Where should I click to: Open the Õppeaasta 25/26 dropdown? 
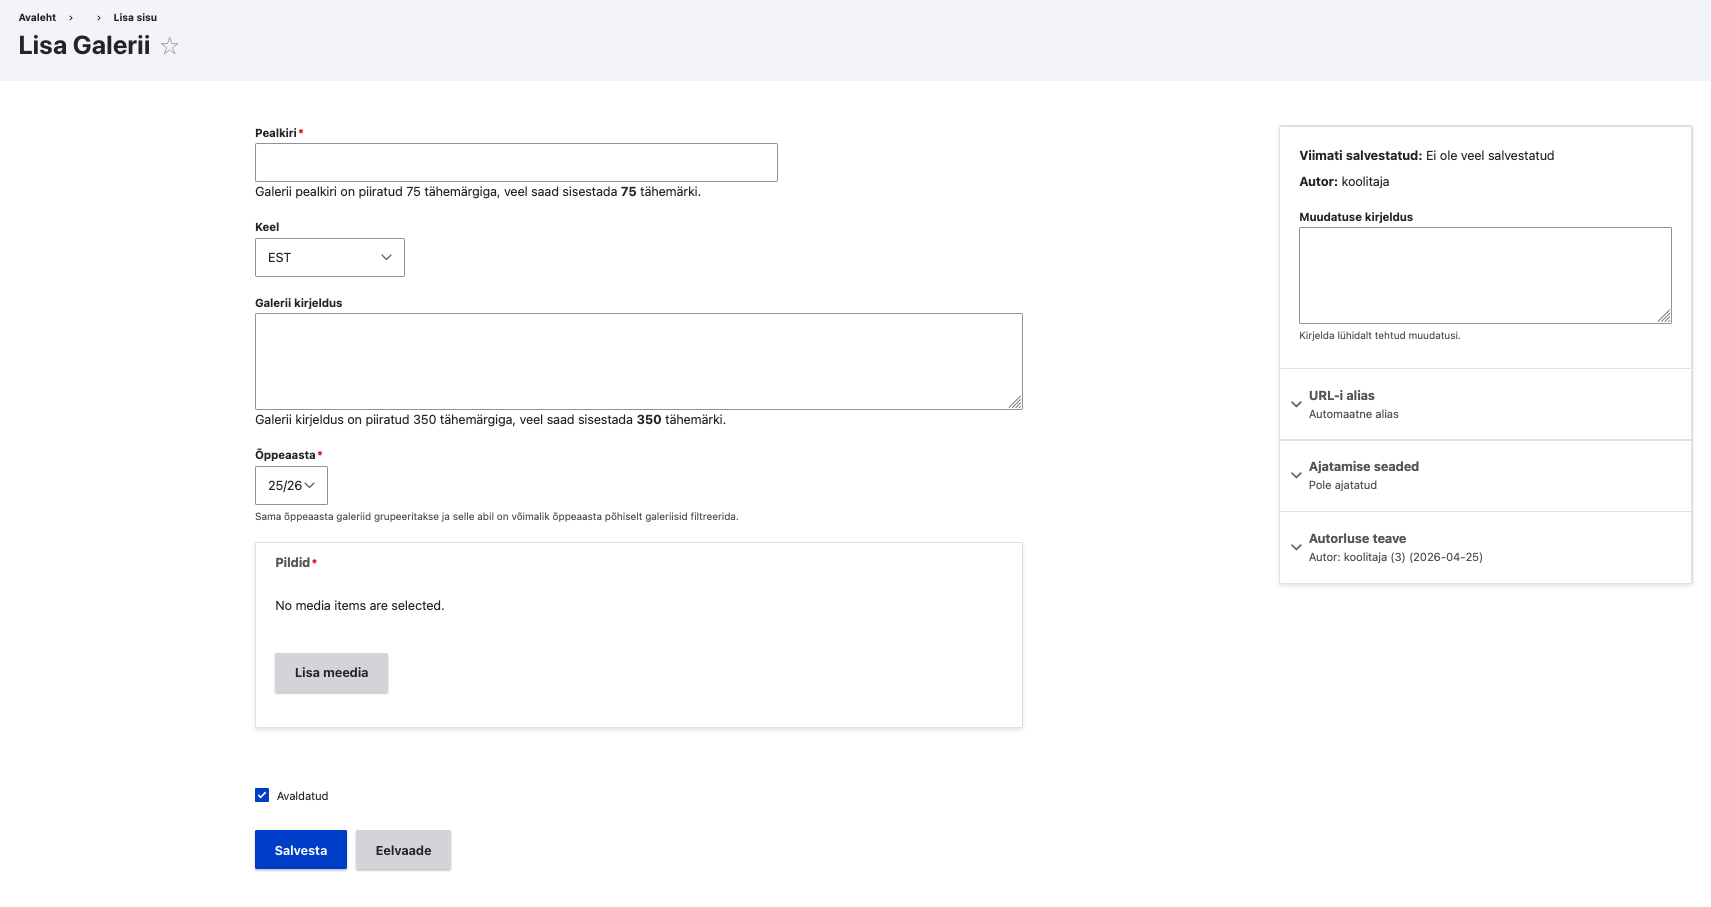point(291,485)
